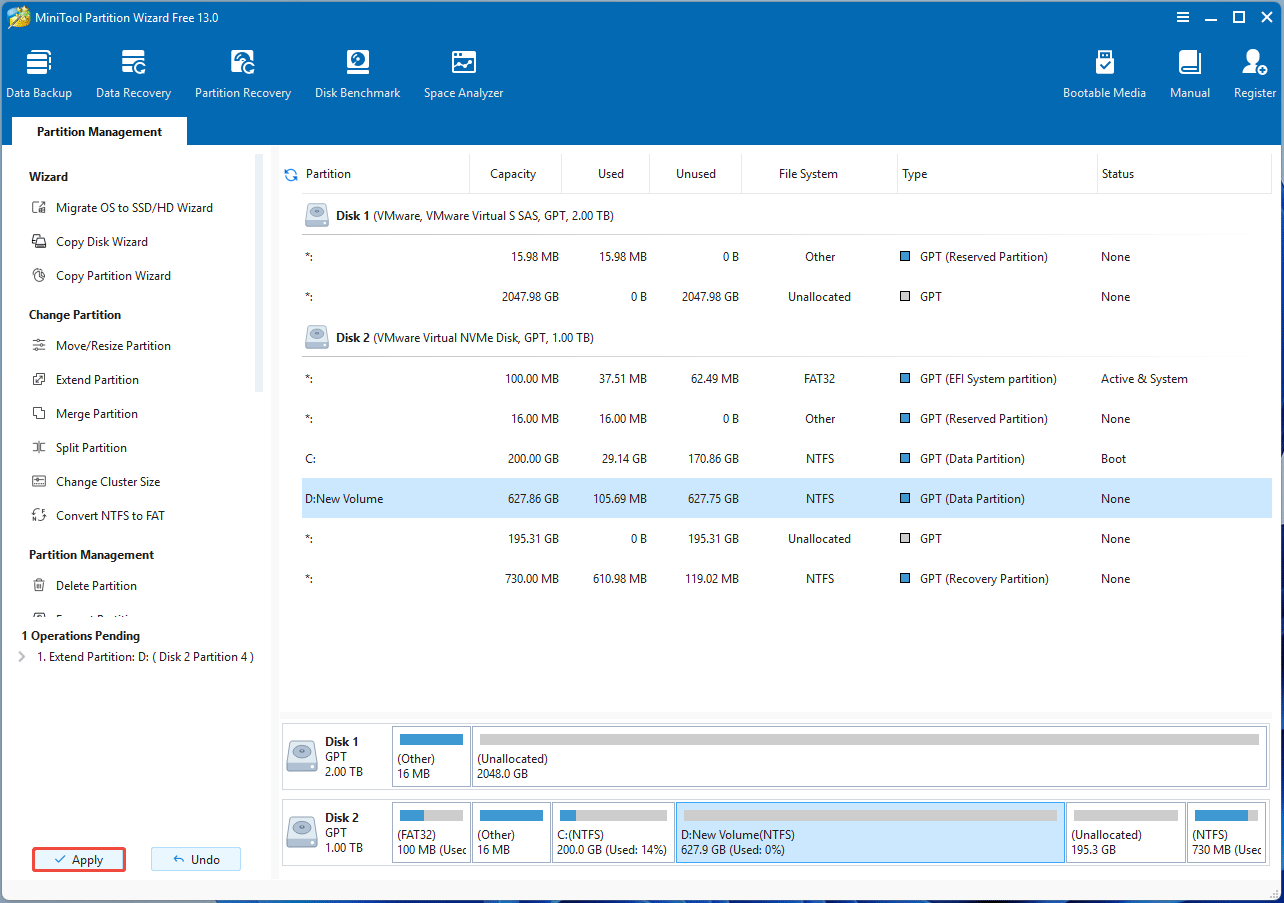Choose Move/Resize Partition in sidebar

coord(113,346)
